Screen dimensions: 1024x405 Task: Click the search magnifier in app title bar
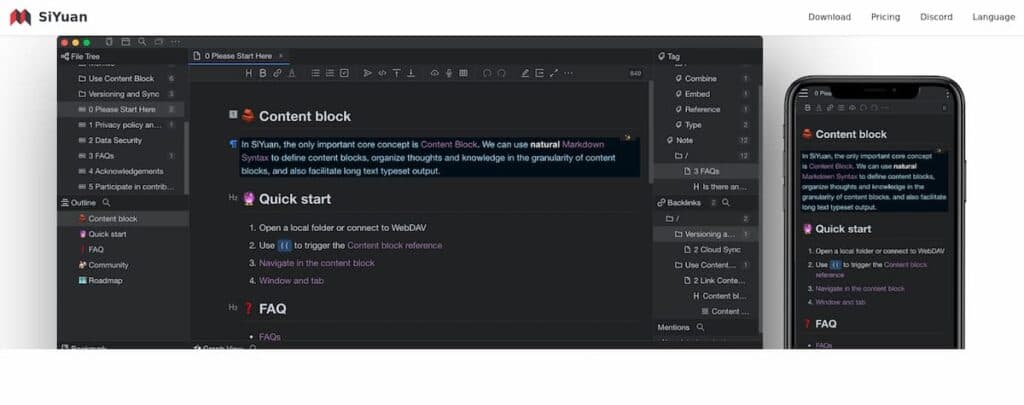pos(142,42)
